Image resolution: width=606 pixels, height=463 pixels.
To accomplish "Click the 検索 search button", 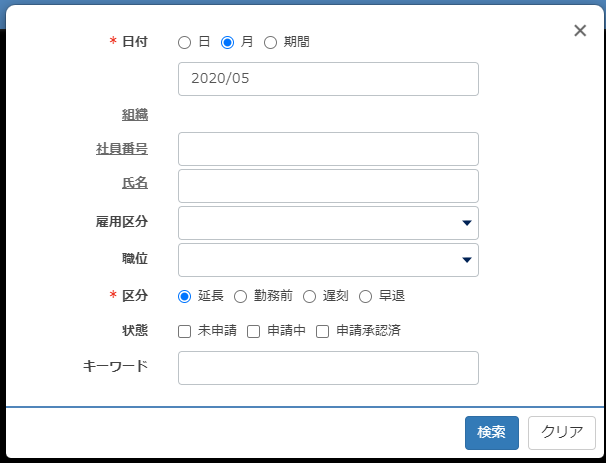I will point(492,432).
